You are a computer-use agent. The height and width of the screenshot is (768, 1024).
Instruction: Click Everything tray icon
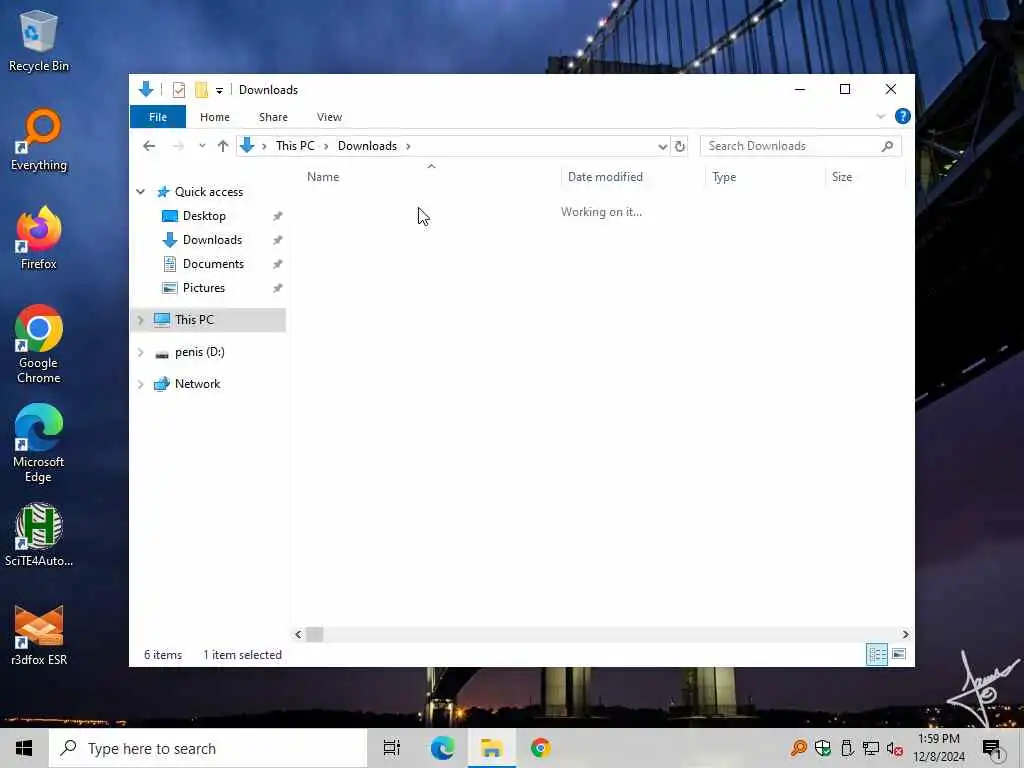799,748
